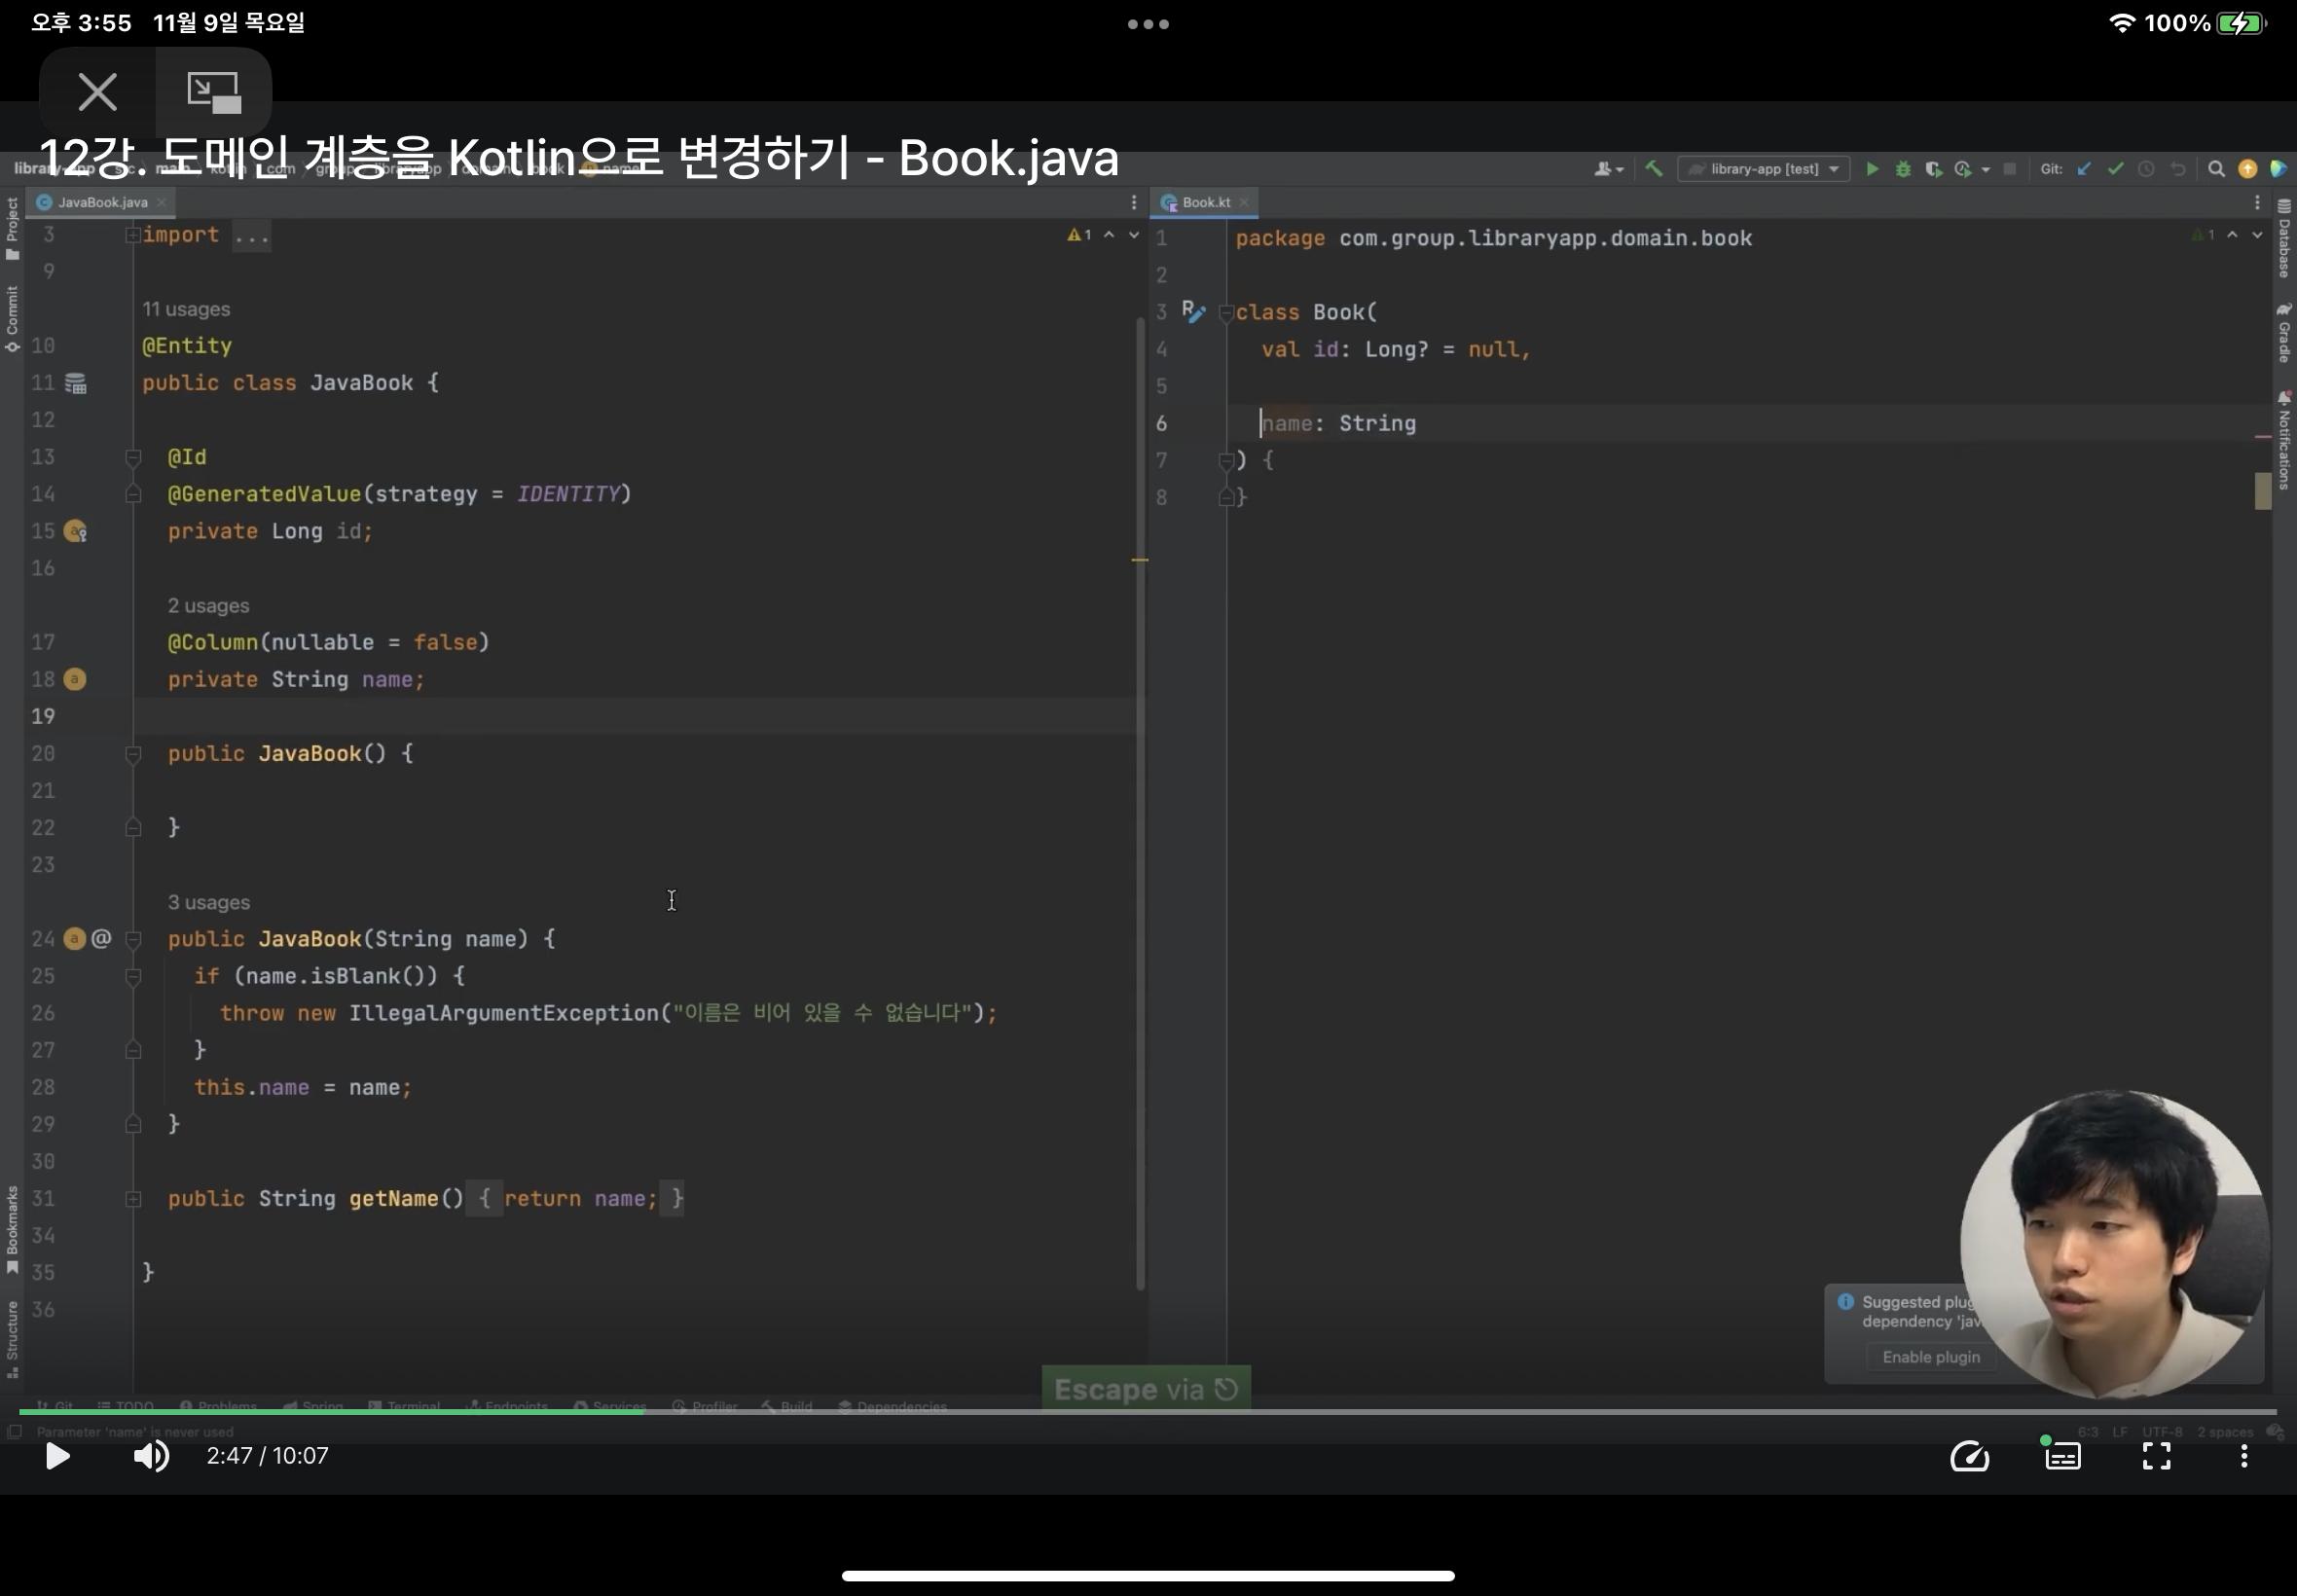
Task: Open the JavaBook.java editor three-dots menu
Action: tap(1133, 202)
